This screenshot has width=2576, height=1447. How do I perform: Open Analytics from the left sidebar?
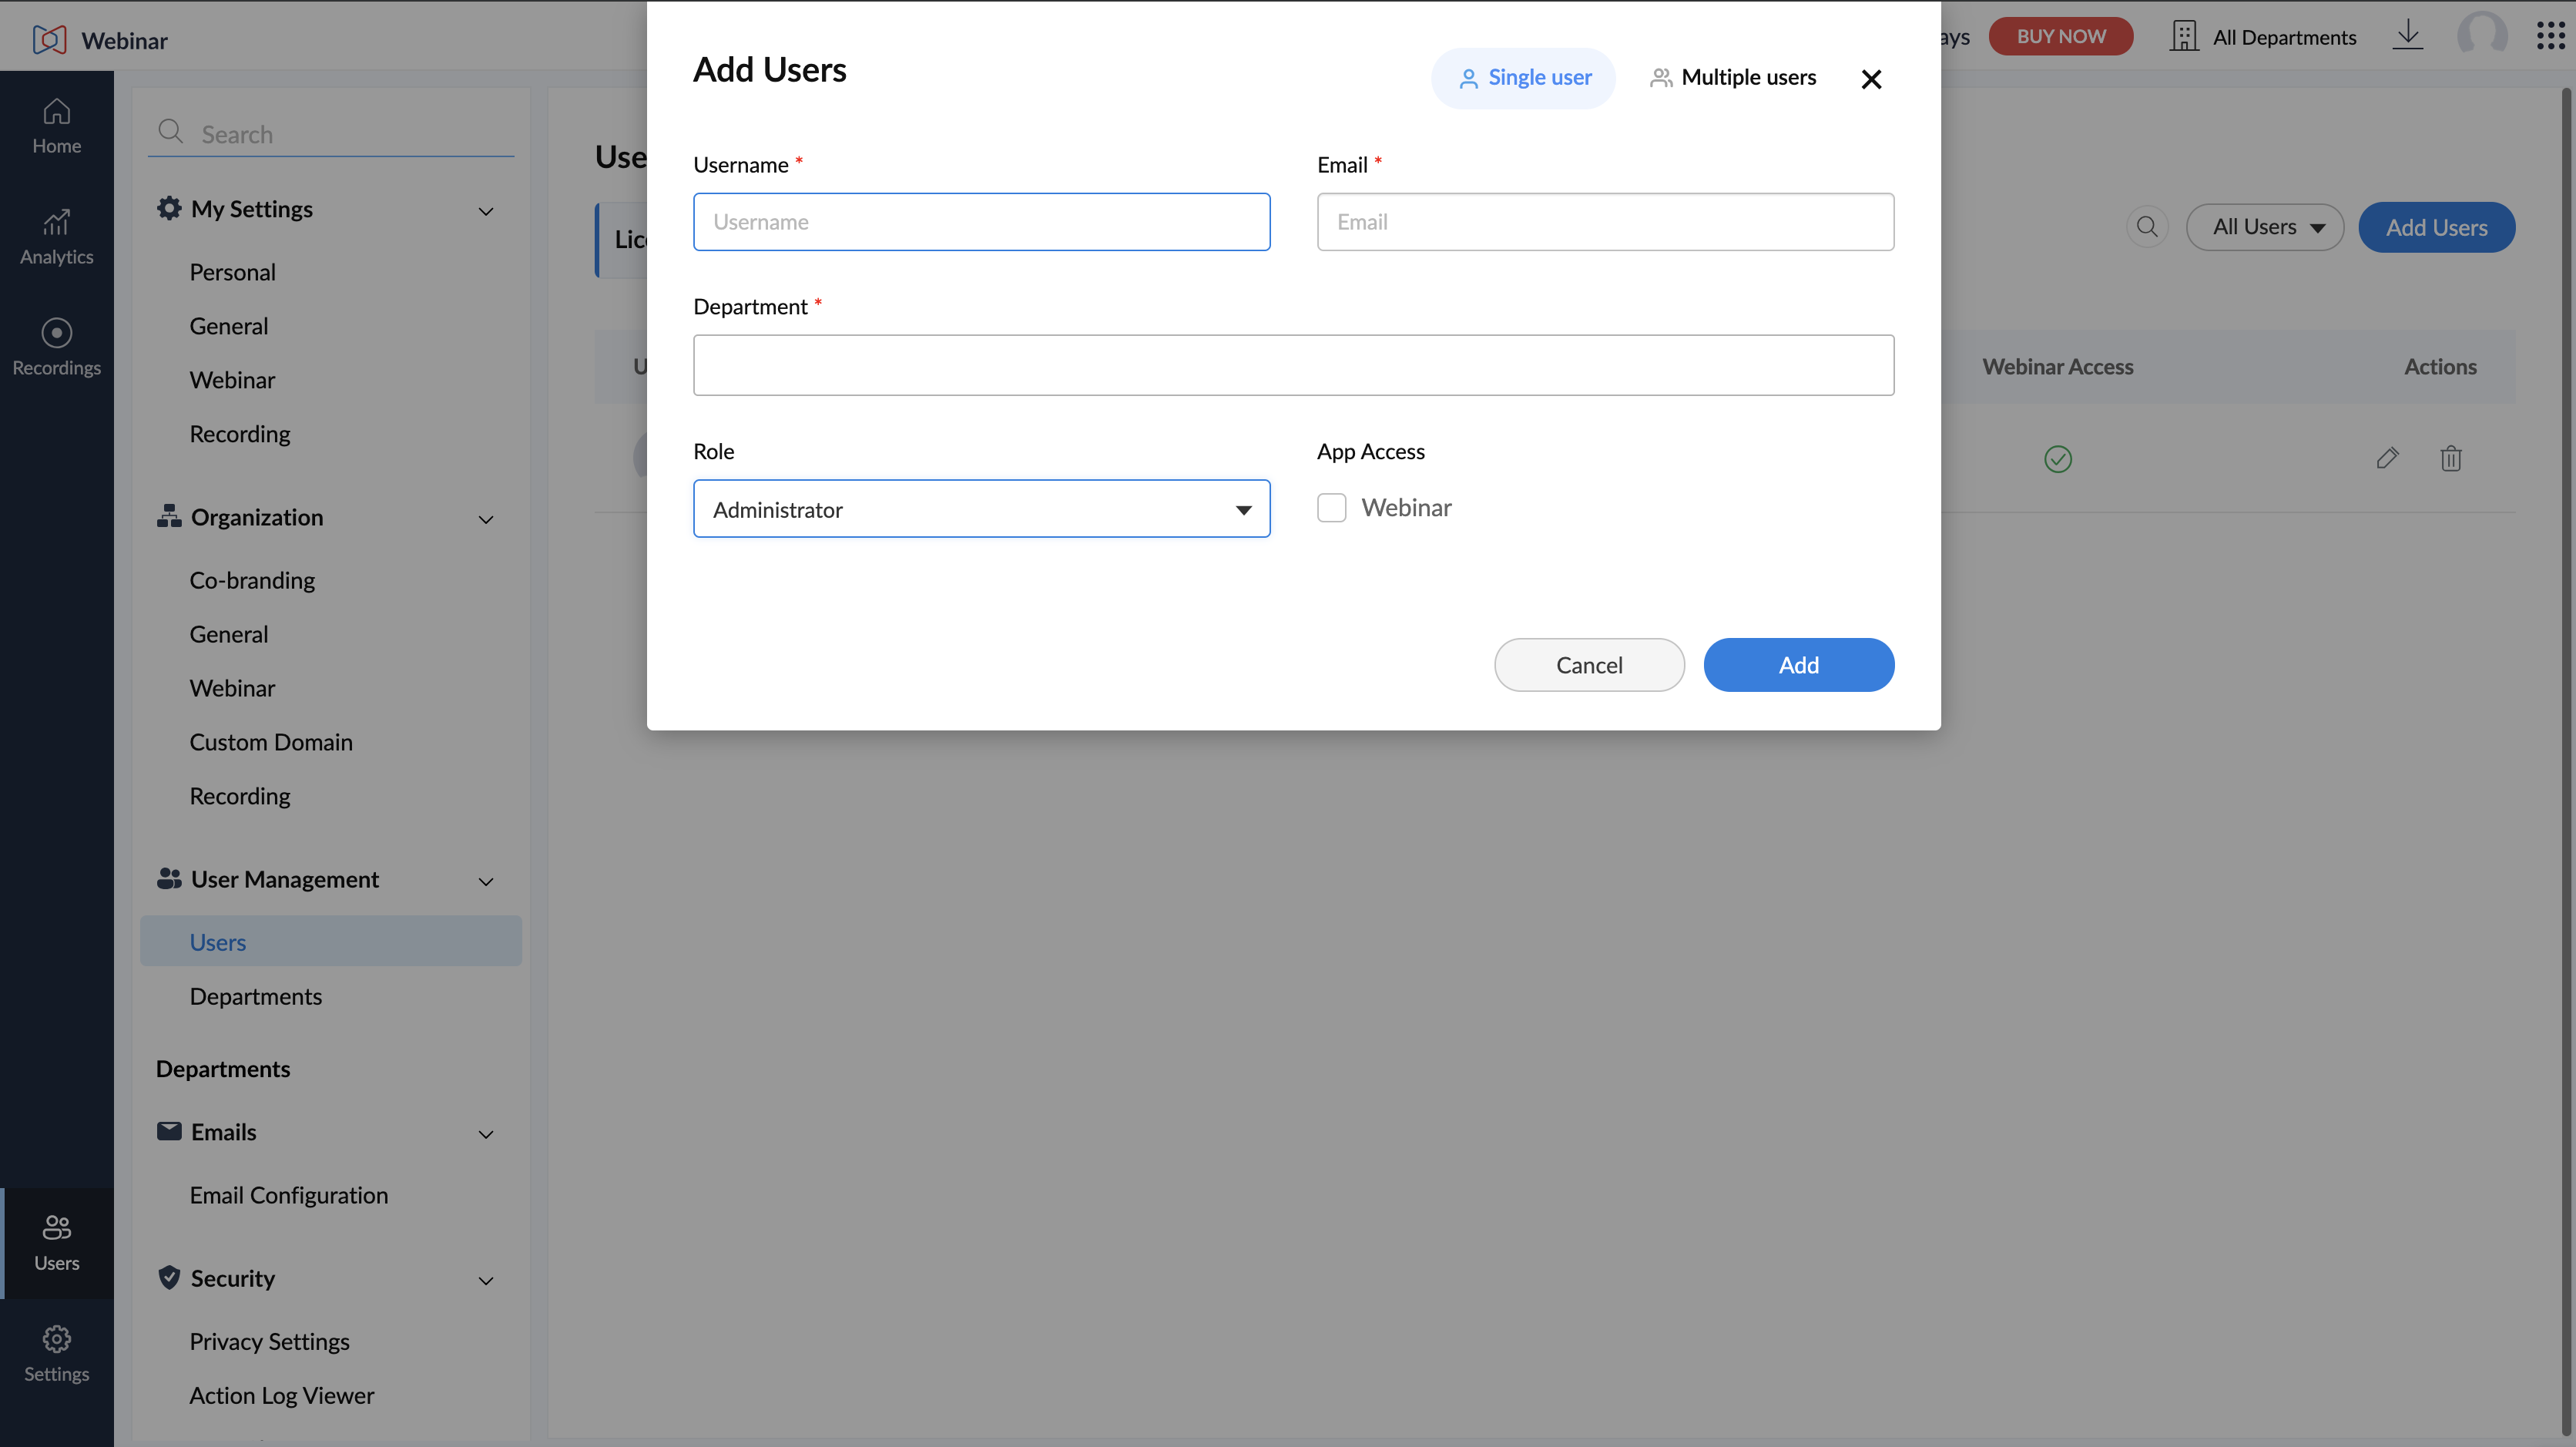pos(56,237)
